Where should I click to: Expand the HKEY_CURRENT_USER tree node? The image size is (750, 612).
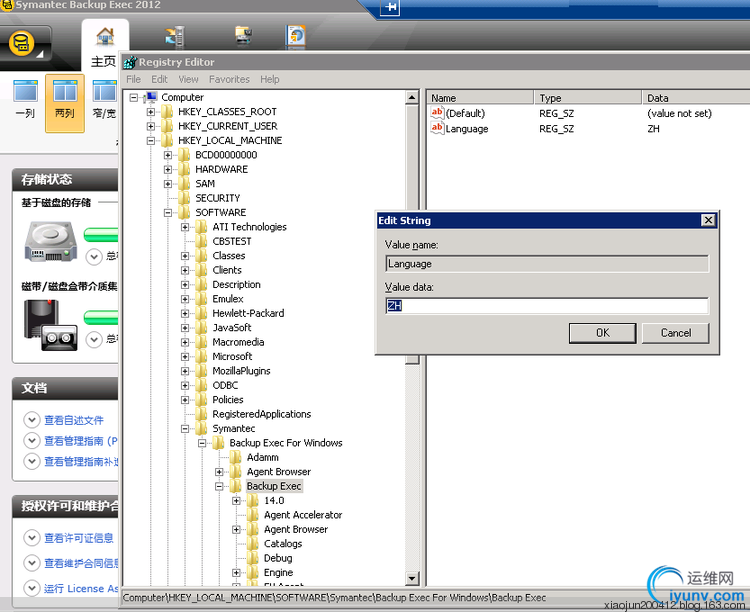tap(151, 126)
